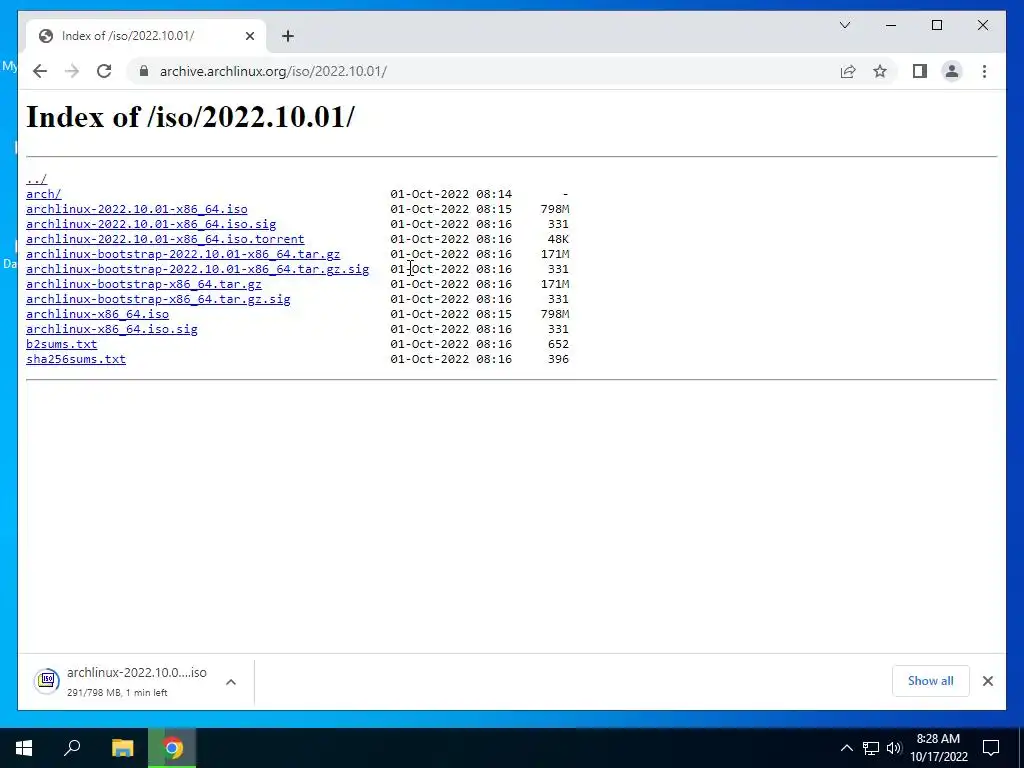This screenshot has height=768, width=1024.
Task: Click the Chrome icon in the taskbar
Action: [x=172, y=748]
